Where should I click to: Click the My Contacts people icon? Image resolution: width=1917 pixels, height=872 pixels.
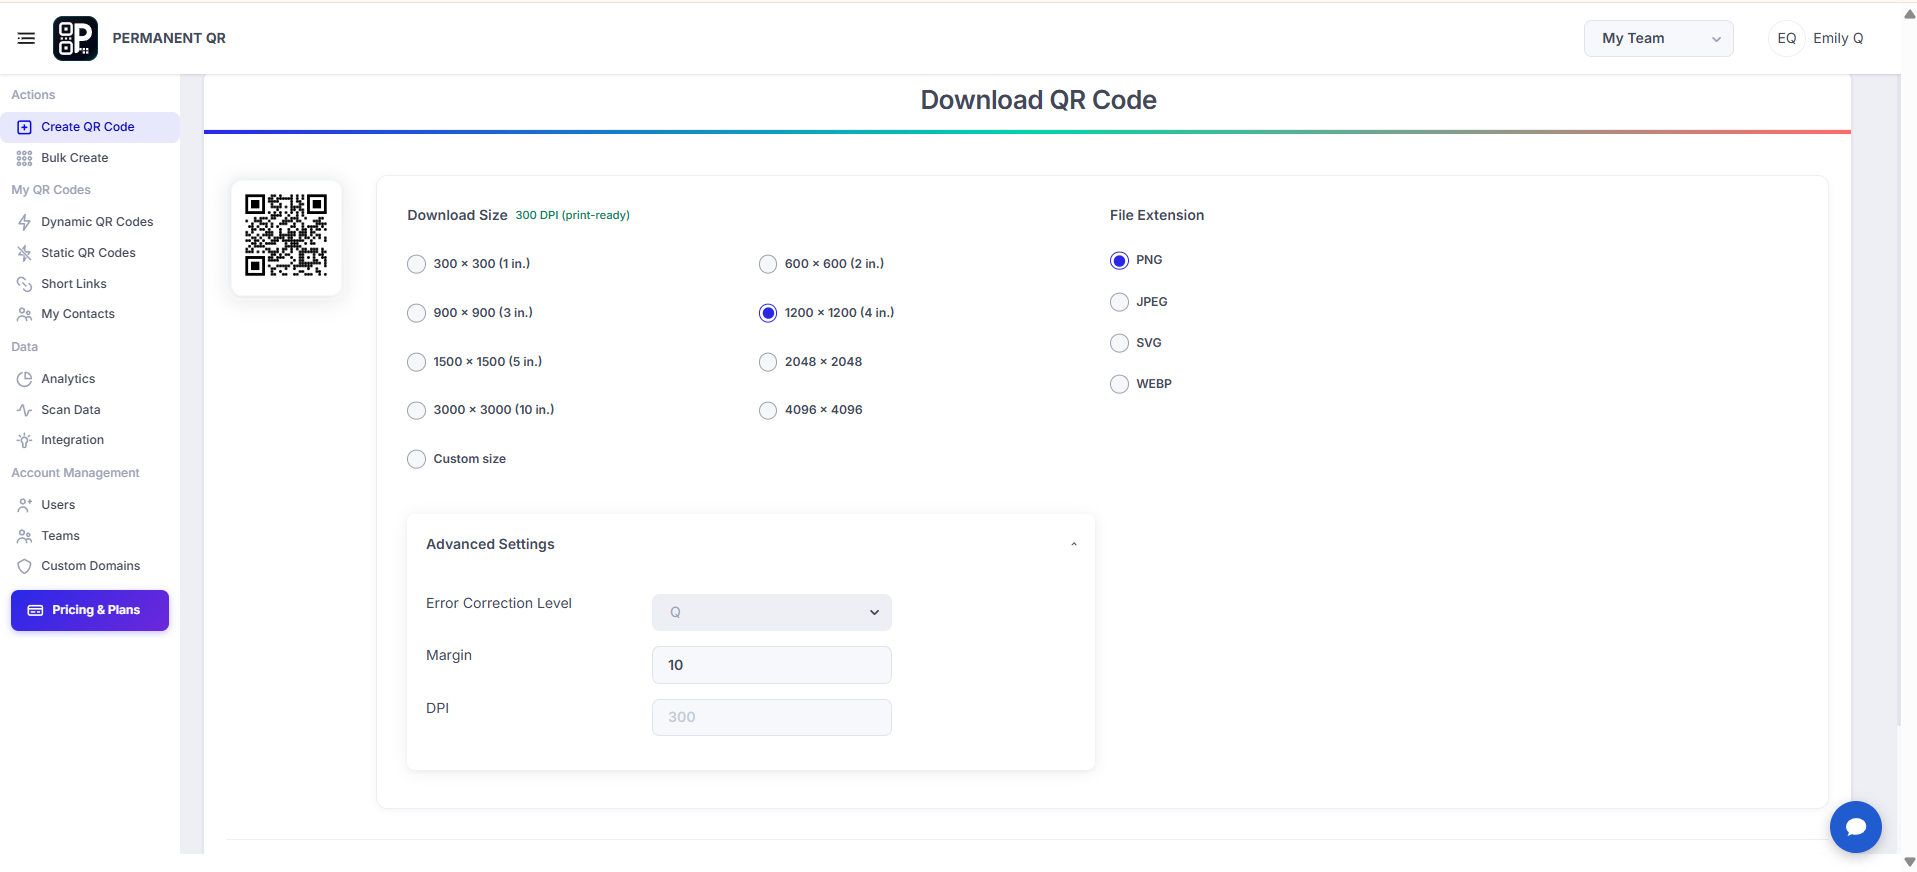click(x=24, y=314)
